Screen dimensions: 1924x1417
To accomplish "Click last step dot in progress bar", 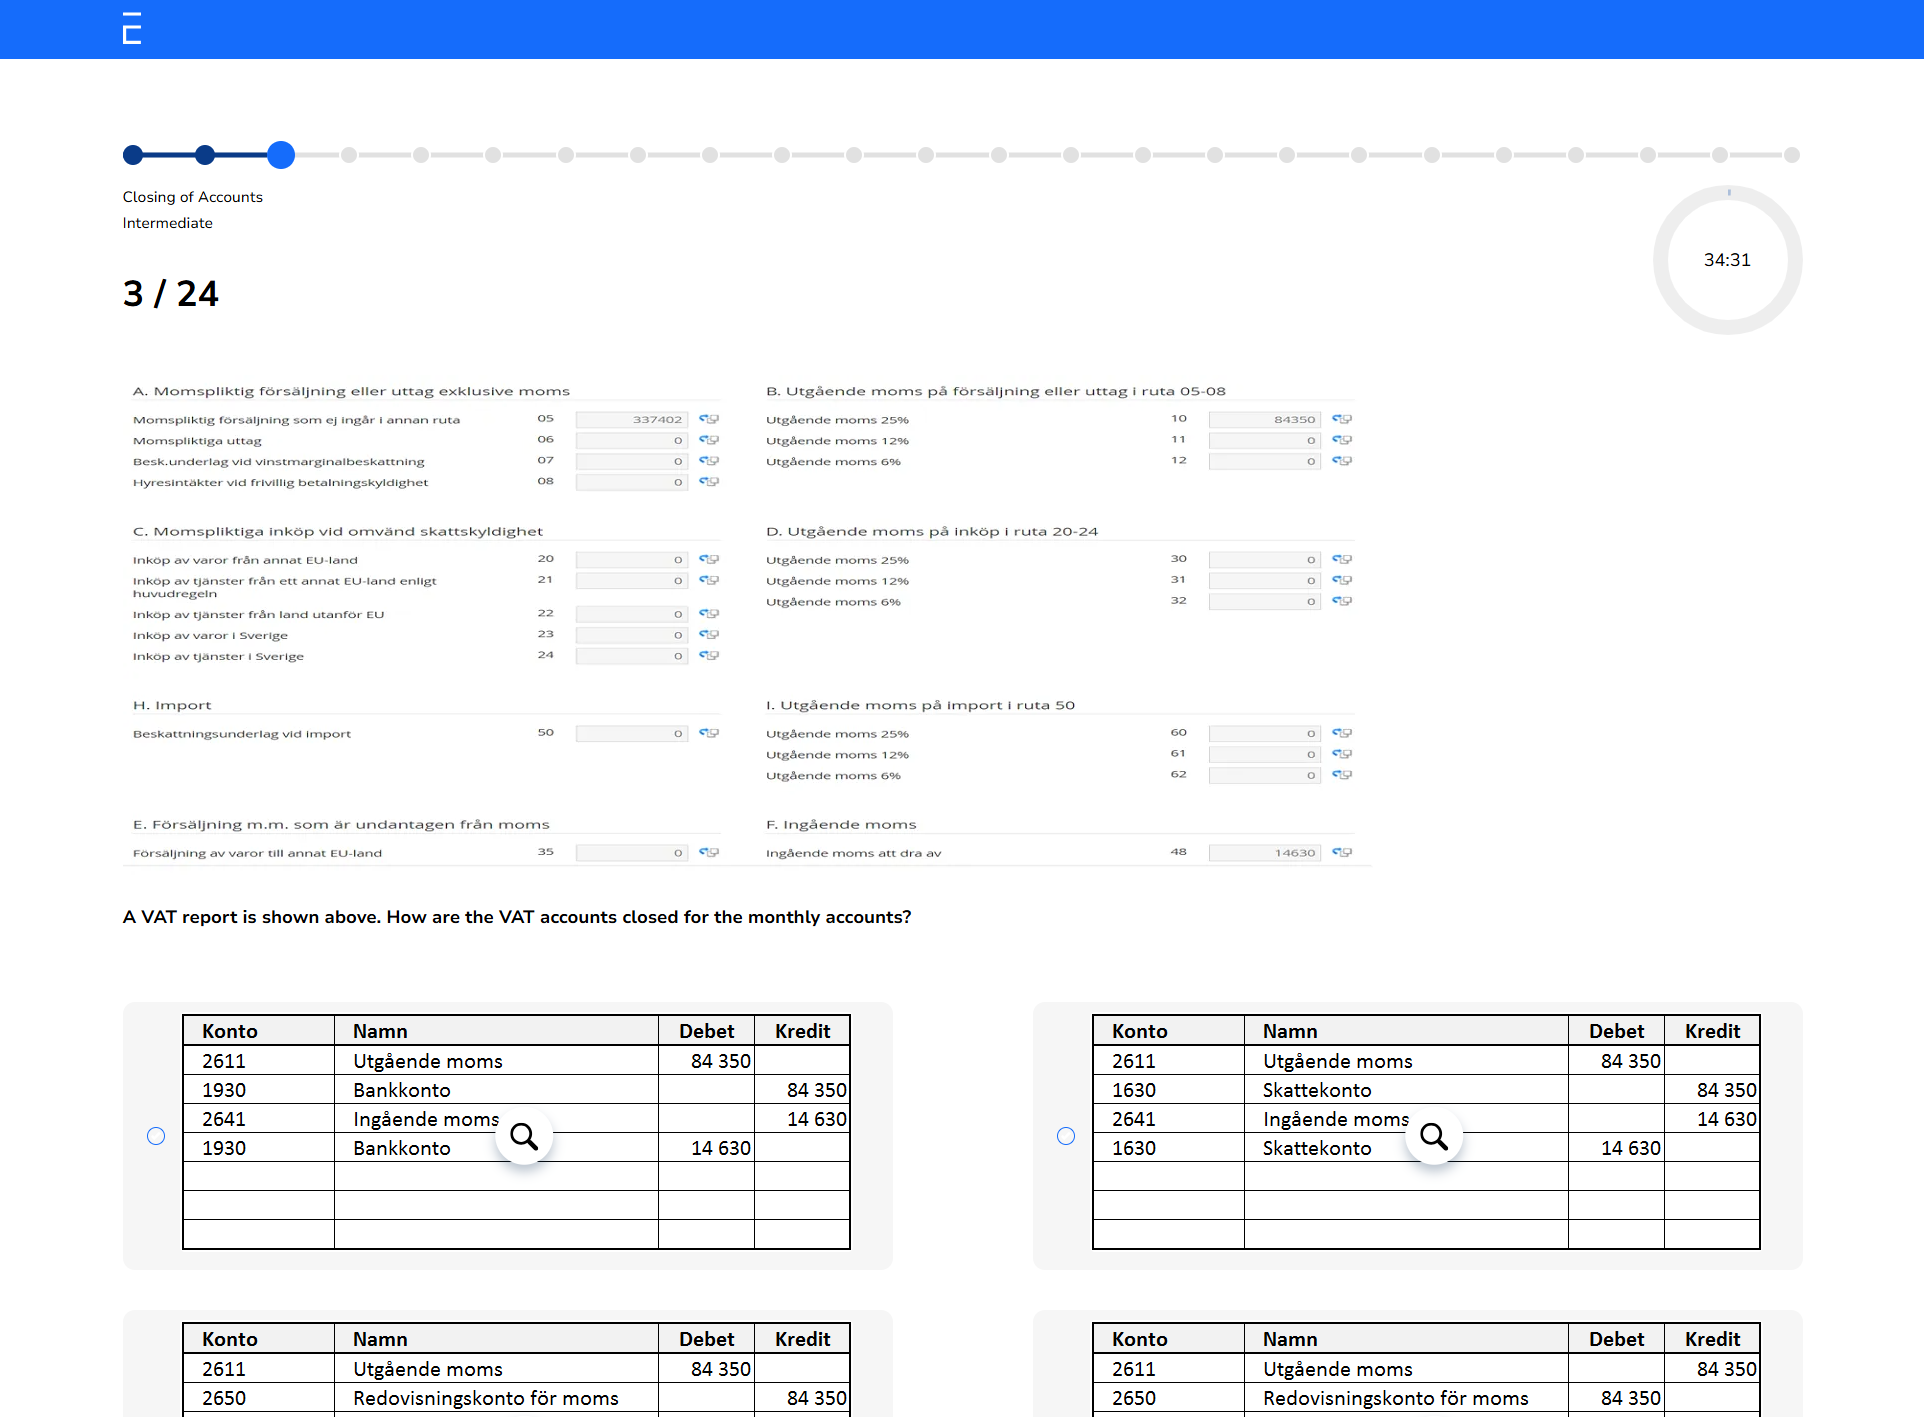I will (1791, 155).
